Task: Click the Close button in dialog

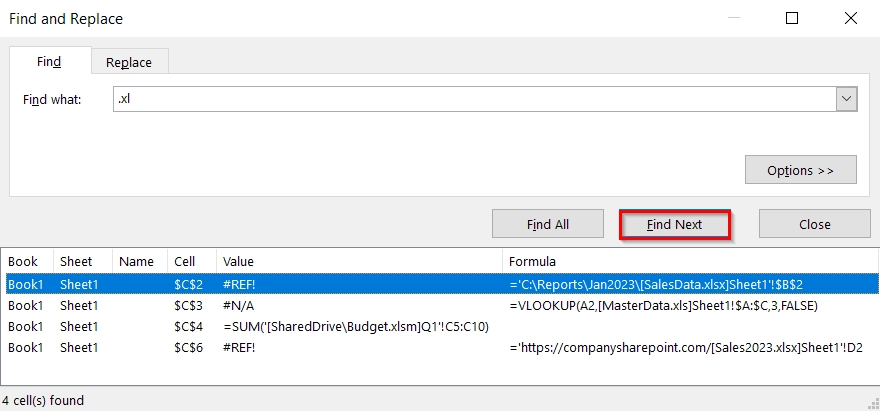Action: (x=814, y=224)
